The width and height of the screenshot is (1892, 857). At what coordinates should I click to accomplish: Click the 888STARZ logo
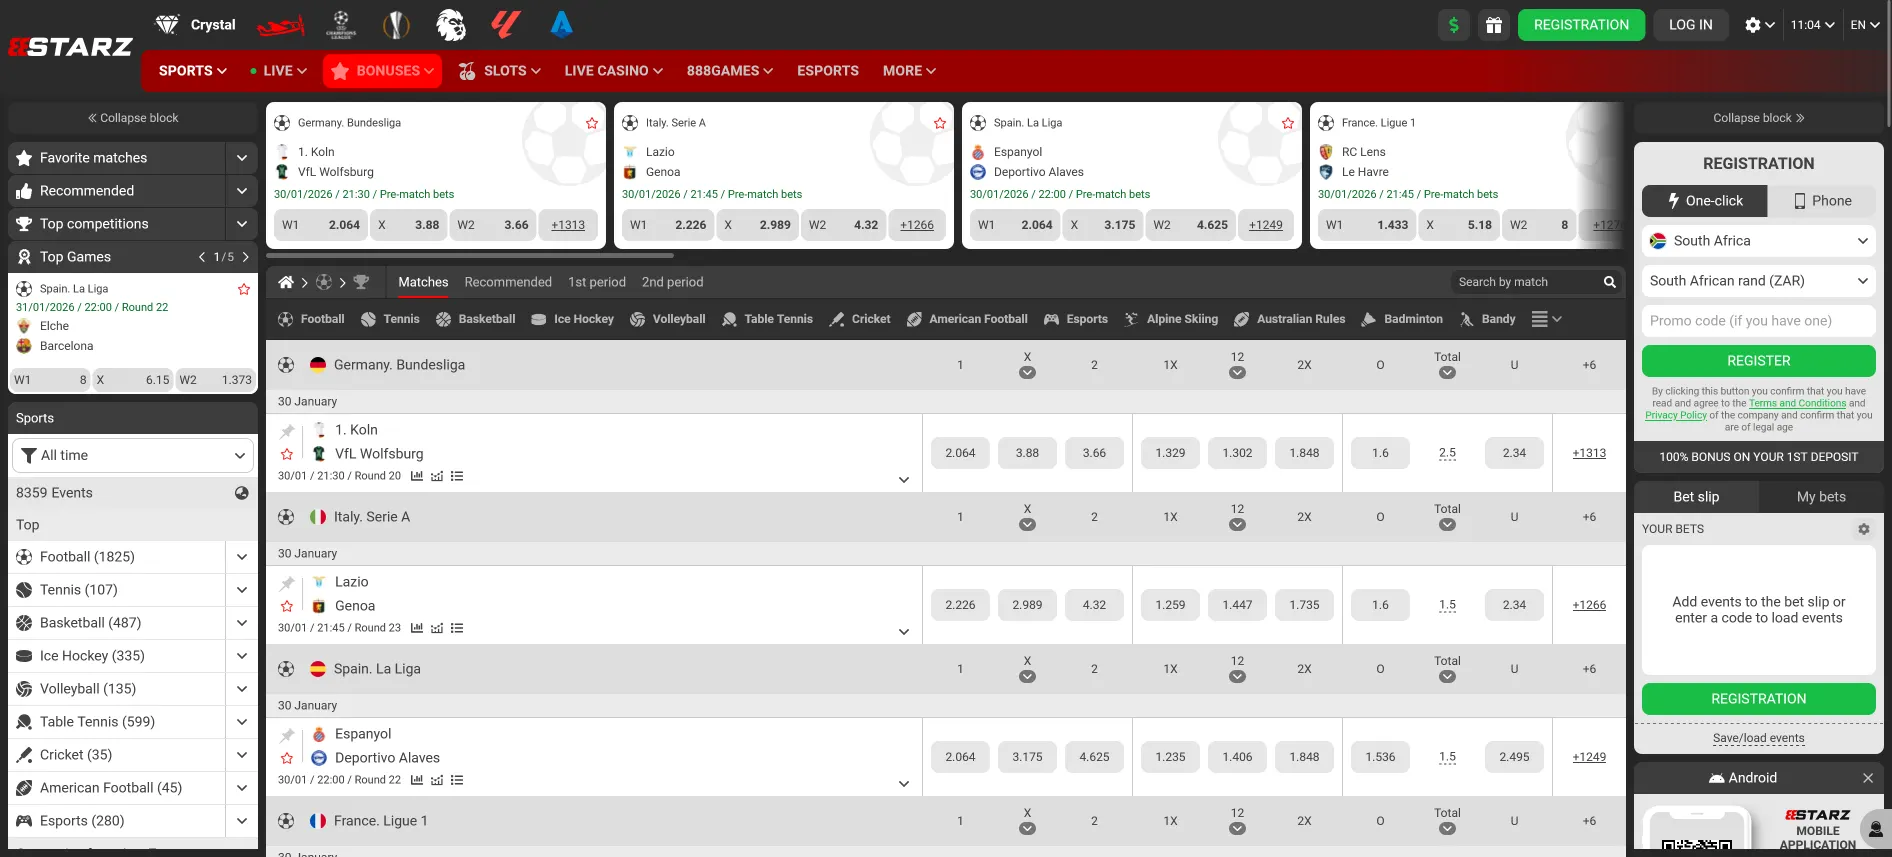70,47
